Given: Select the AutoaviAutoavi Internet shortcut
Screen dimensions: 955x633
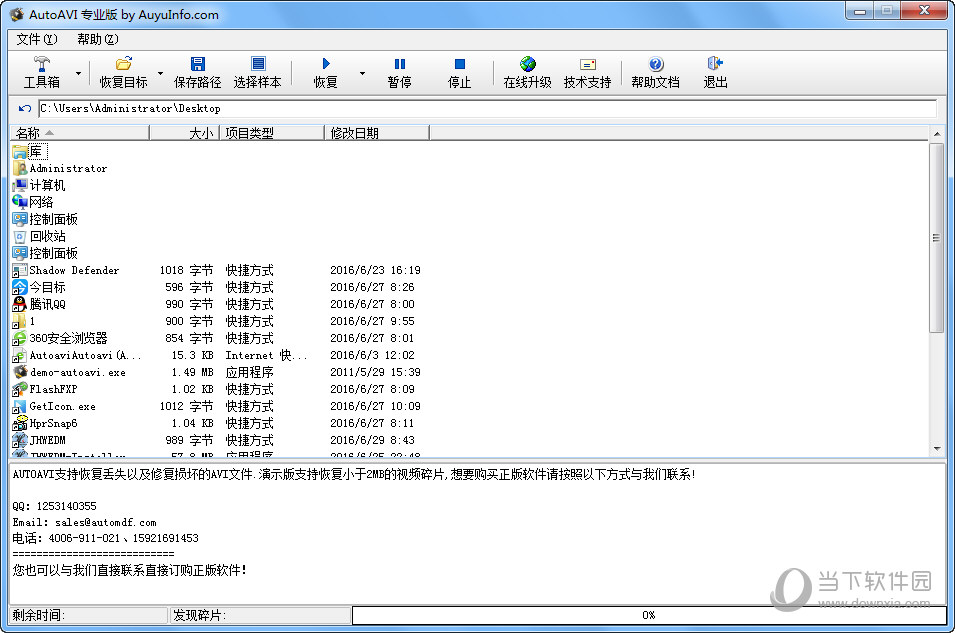Looking at the screenshot, I should pos(77,355).
